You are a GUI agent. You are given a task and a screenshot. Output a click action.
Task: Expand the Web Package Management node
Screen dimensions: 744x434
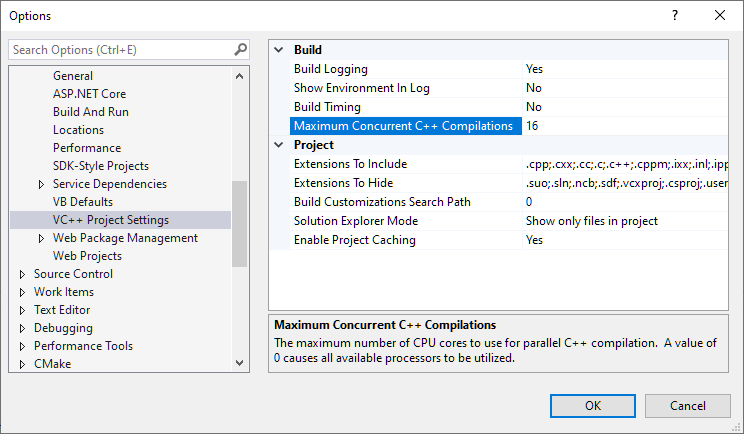click(x=41, y=238)
